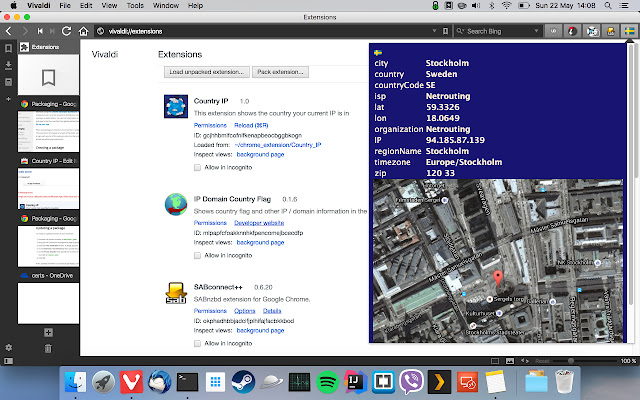
Task: Open Steam from the dock
Action: pyautogui.click(x=242, y=381)
